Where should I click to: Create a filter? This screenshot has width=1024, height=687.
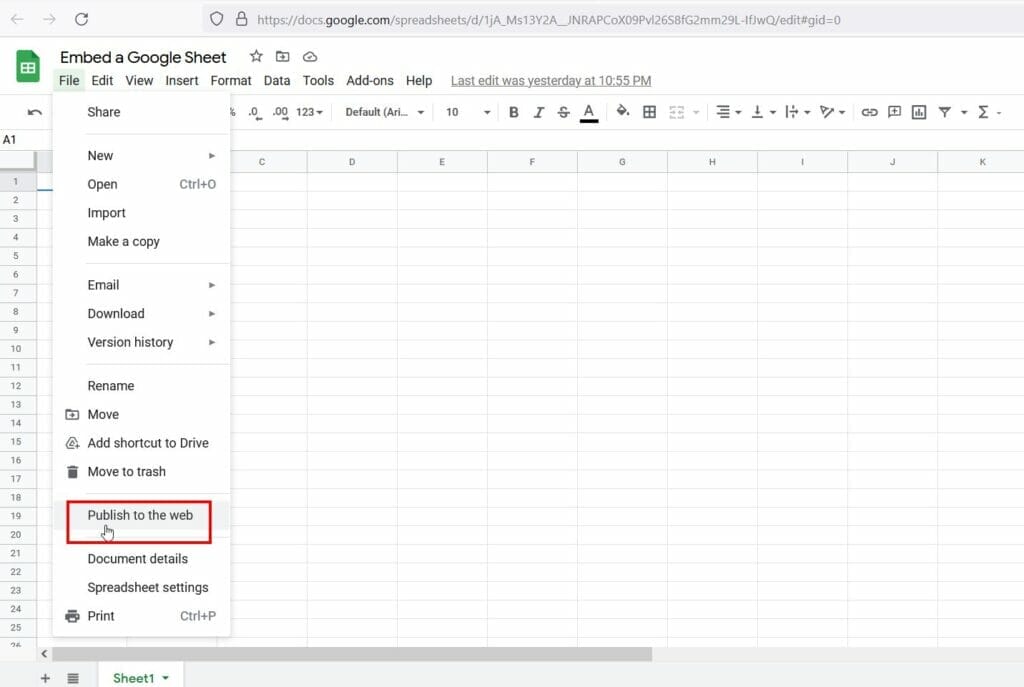(944, 112)
